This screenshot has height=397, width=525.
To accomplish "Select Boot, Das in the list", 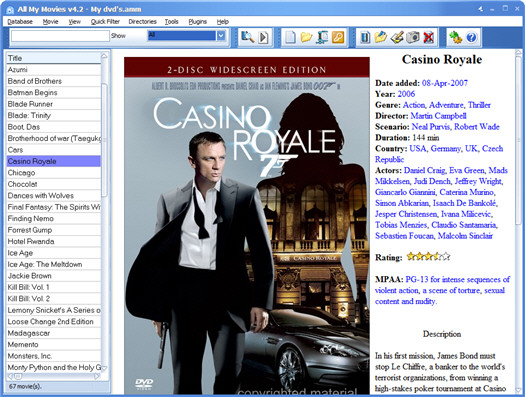I will tap(54, 127).
